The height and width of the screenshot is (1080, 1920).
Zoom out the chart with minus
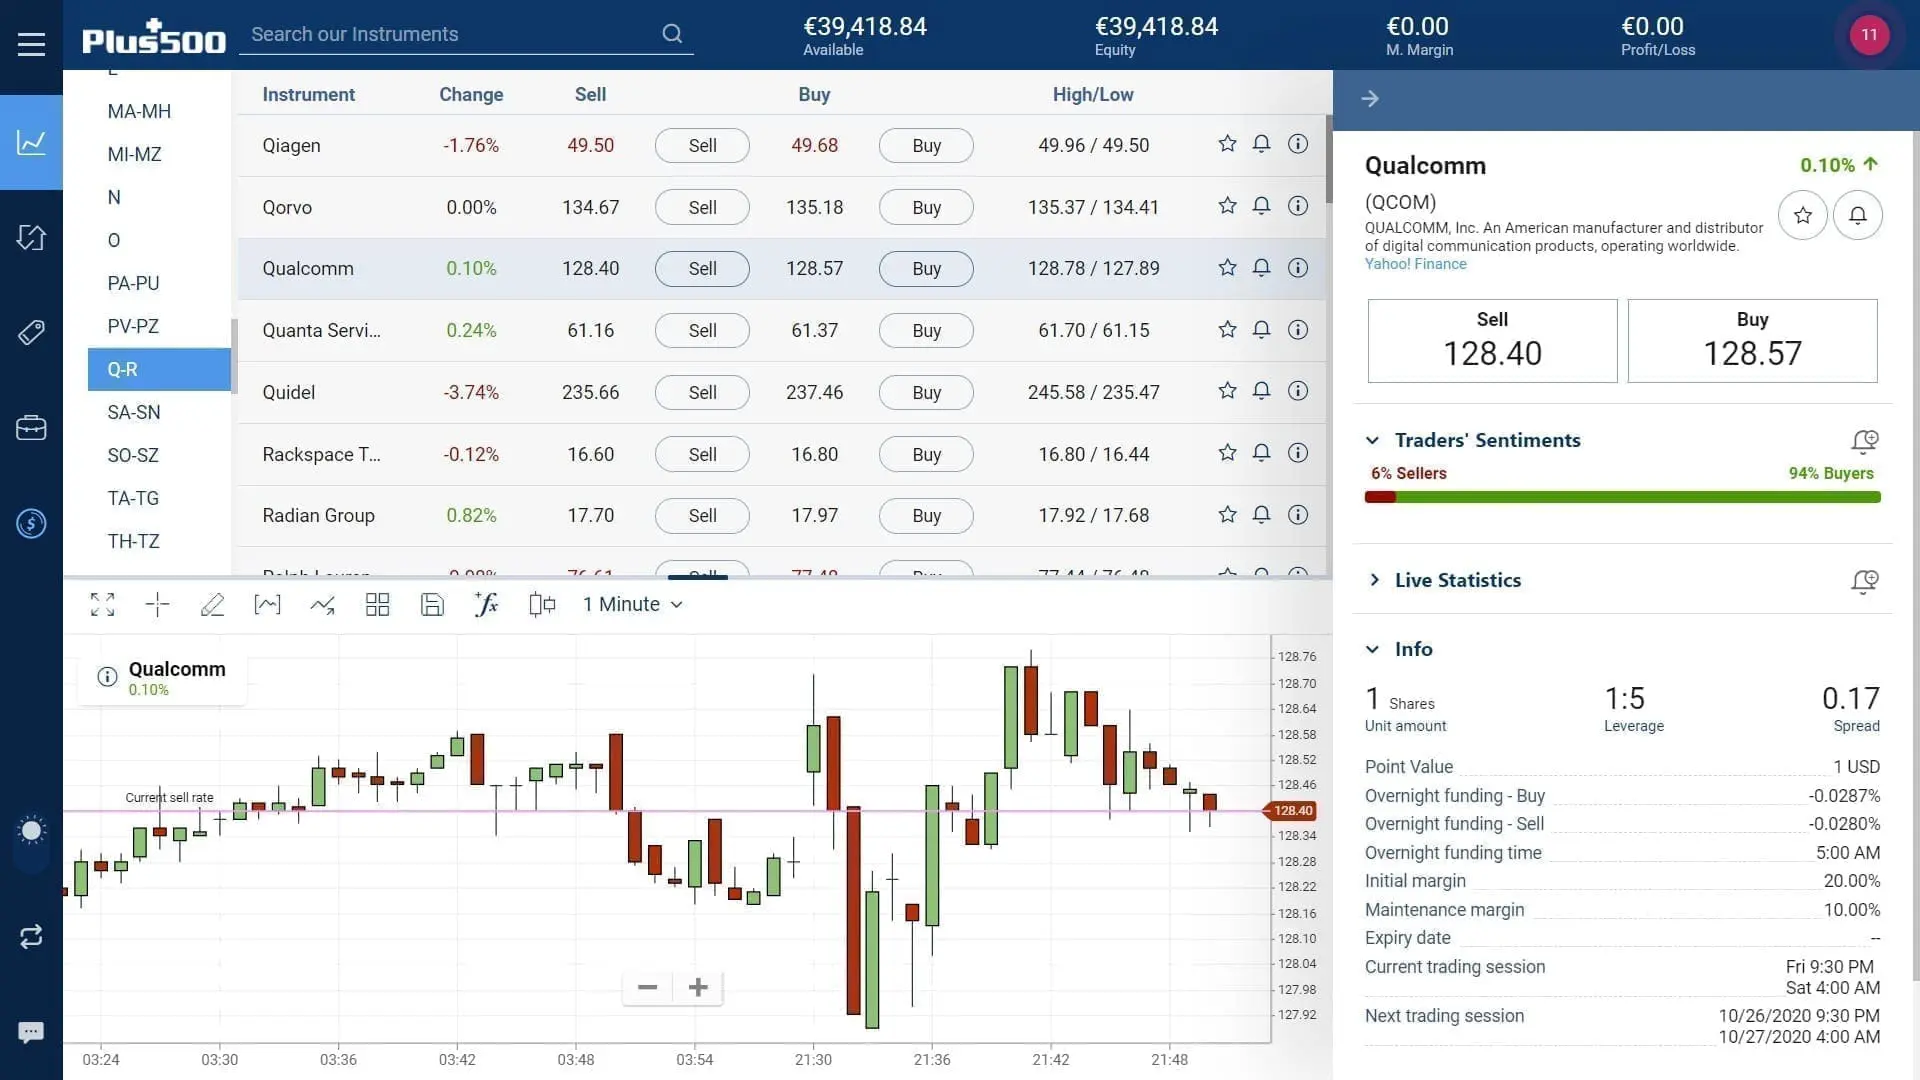tap(647, 988)
